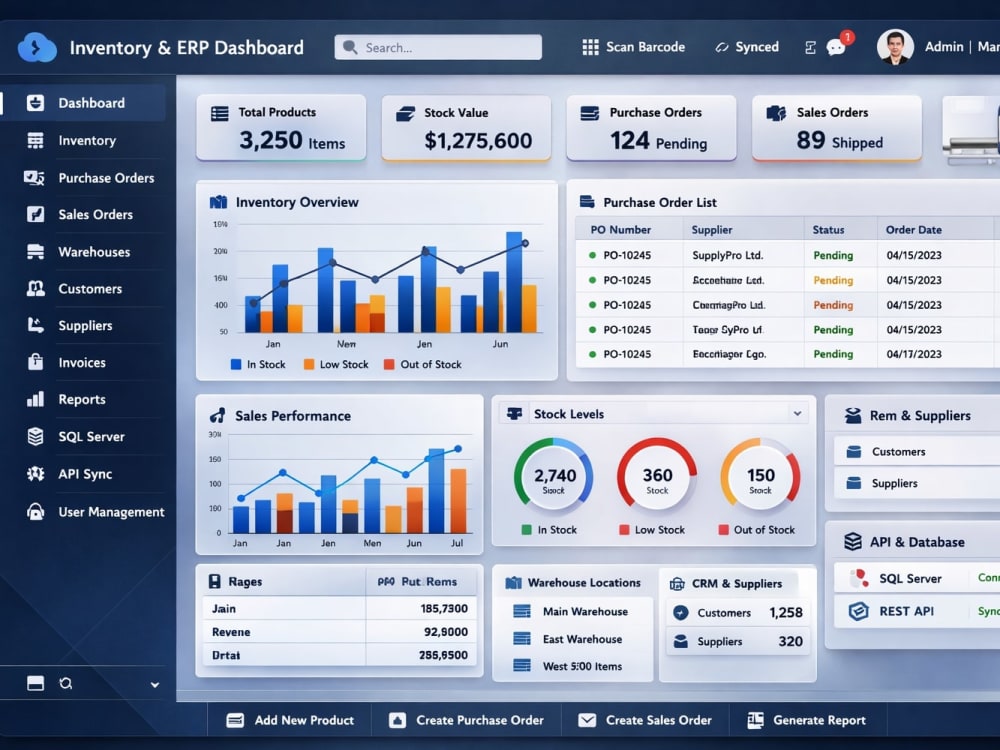Open CRM Customers count 1,258 row
Image resolution: width=1000 pixels, height=750 pixels.
(739, 613)
